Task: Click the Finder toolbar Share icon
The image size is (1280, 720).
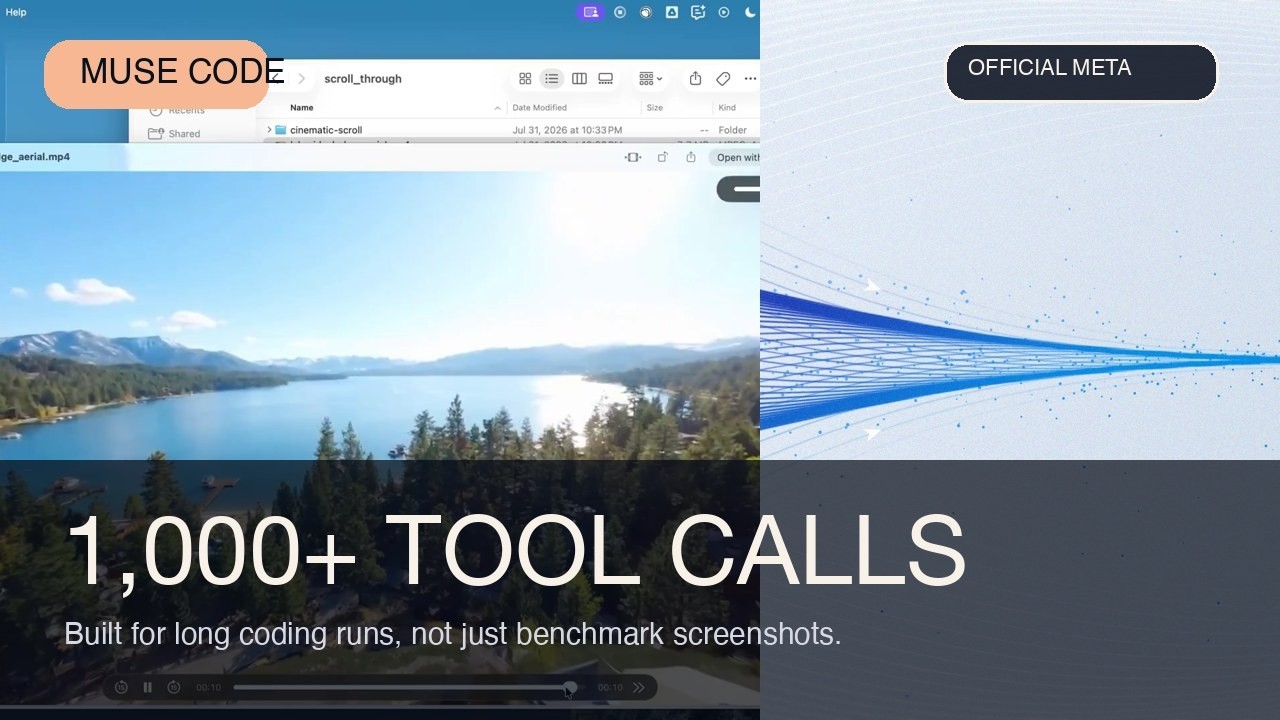Action: point(696,79)
